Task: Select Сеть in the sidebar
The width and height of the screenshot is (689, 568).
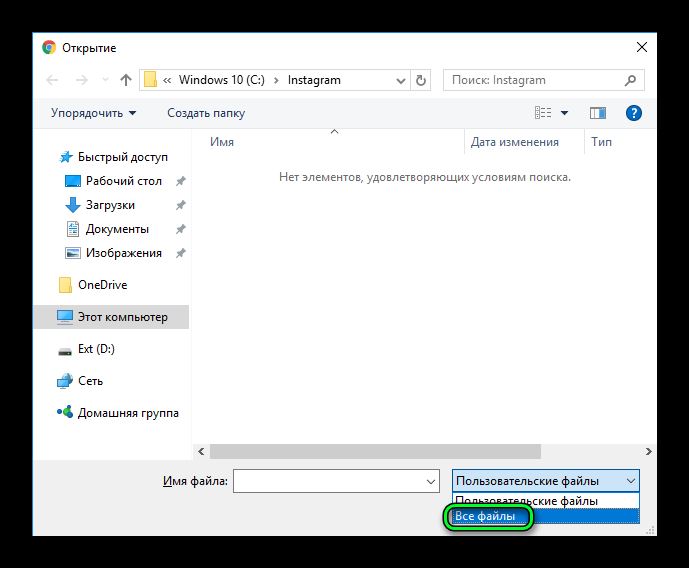Action: pyautogui.click(x=90, y=381)
